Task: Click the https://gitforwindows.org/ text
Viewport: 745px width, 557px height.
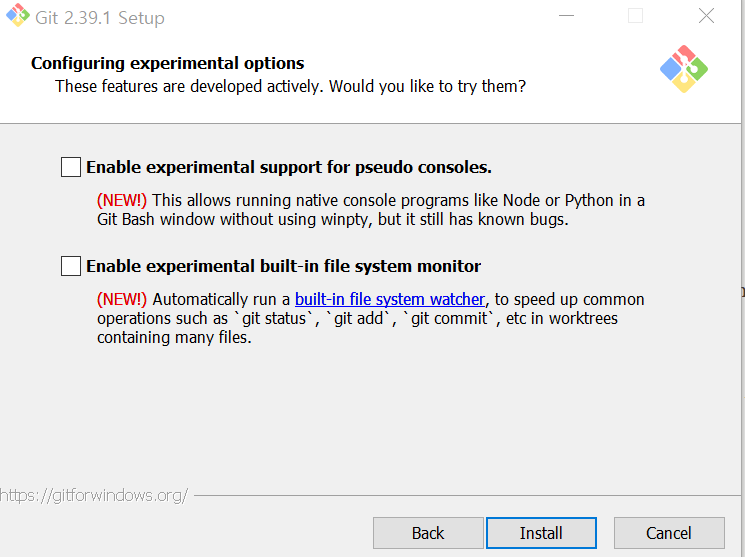Action: [94, 495]
